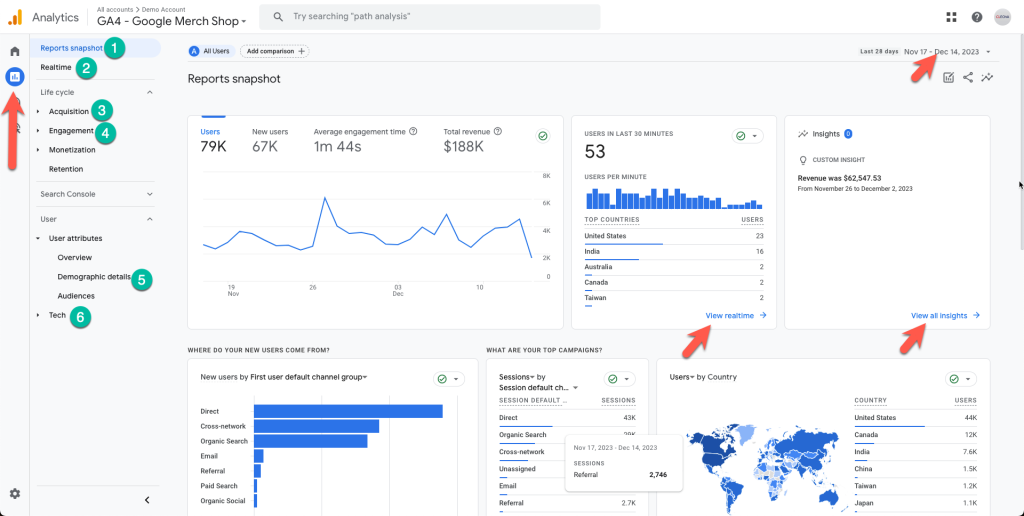This screenshot has height=516, width=1024.
Task: Click Organic Search row in sessions table
Action: point(567,435)
